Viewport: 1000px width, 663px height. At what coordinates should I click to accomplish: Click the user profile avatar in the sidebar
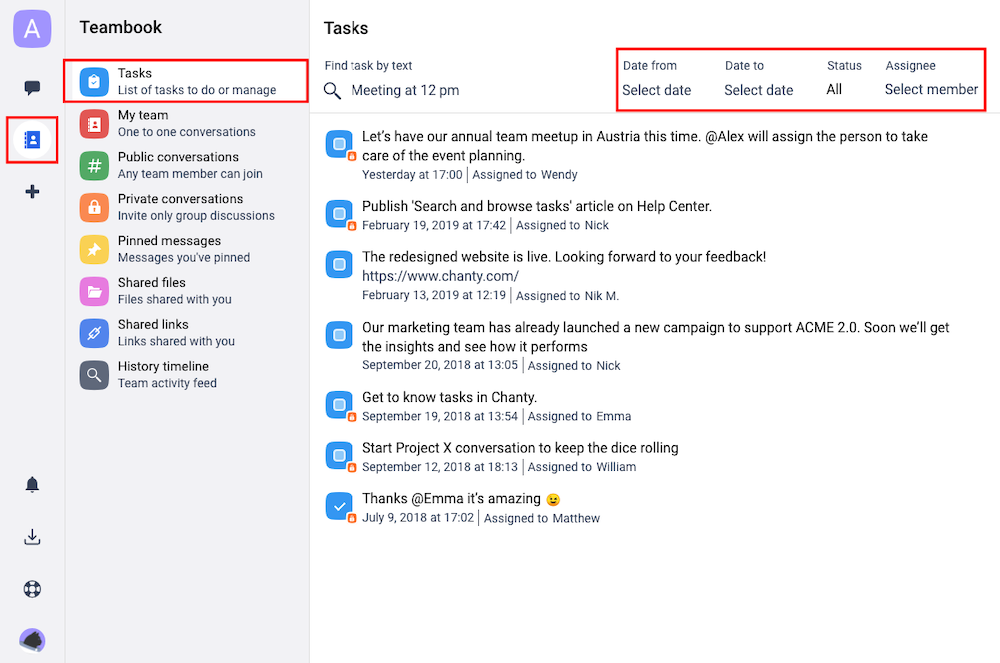(x=32, y=640)
